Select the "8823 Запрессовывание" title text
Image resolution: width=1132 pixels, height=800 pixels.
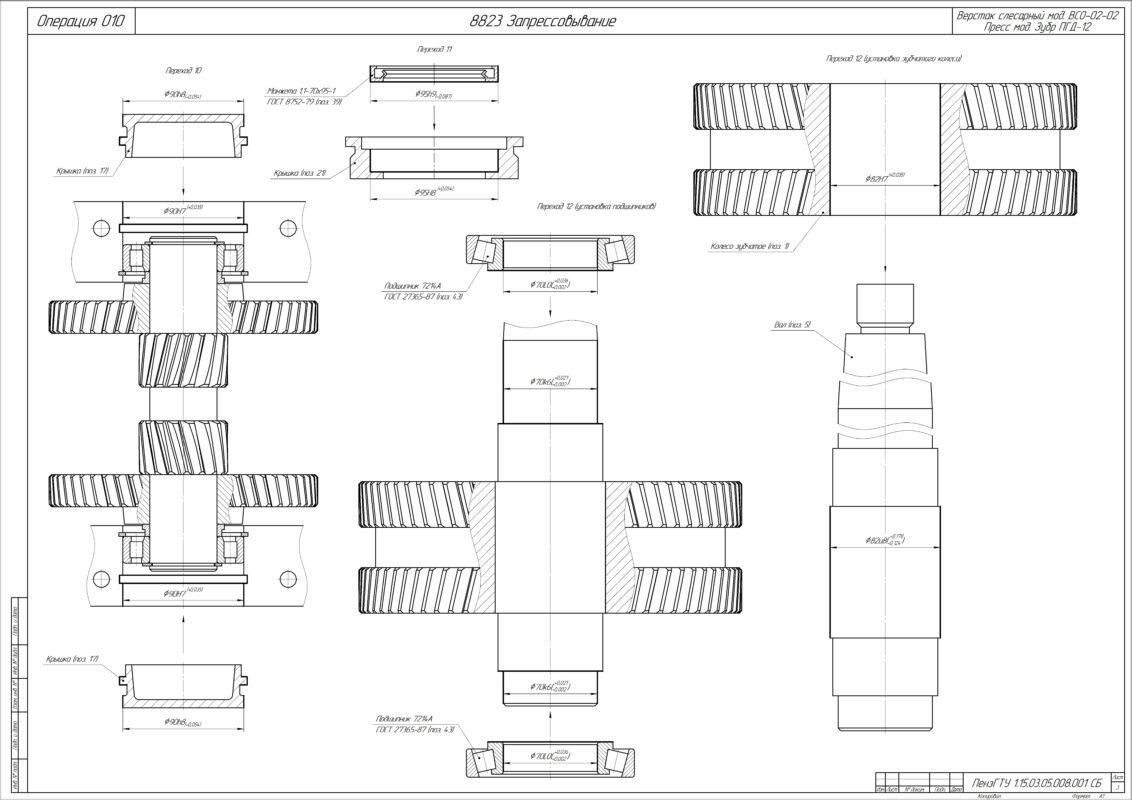click(x=542, y=22)
